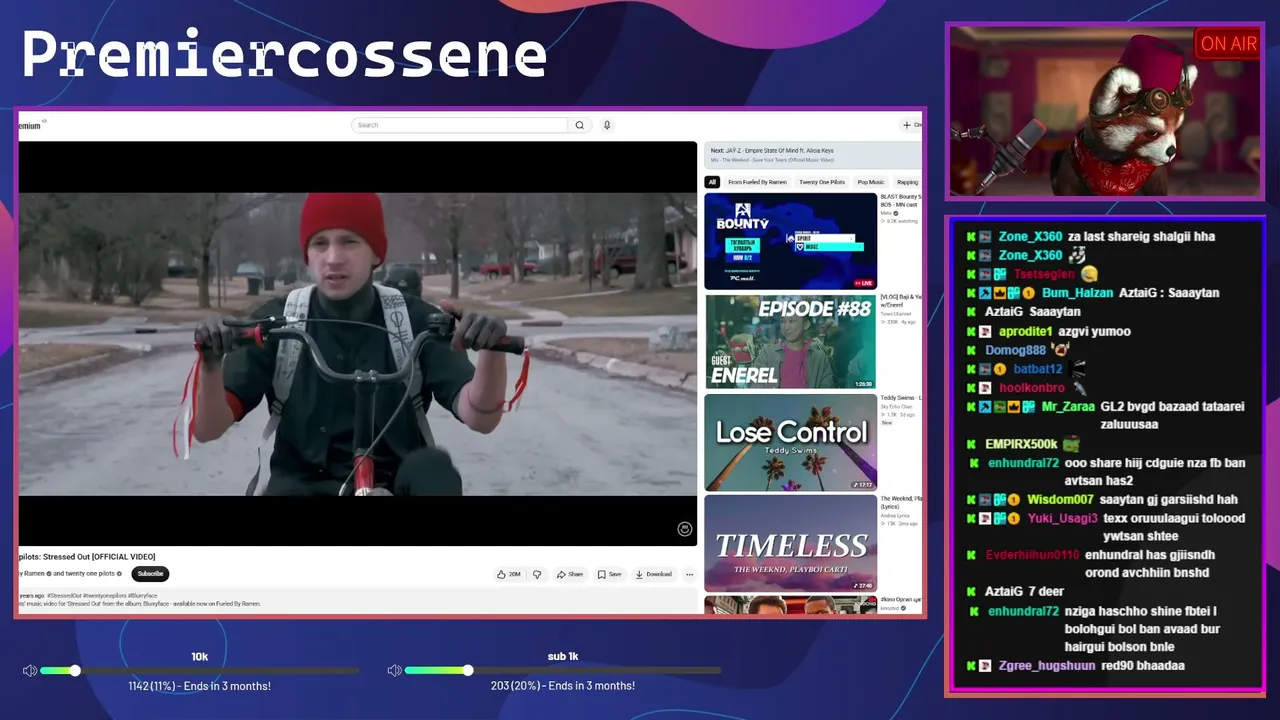Screen dimensions: 1280x720
Task: Select the Twenty One Pilots chip
Action: click(822, 182)
